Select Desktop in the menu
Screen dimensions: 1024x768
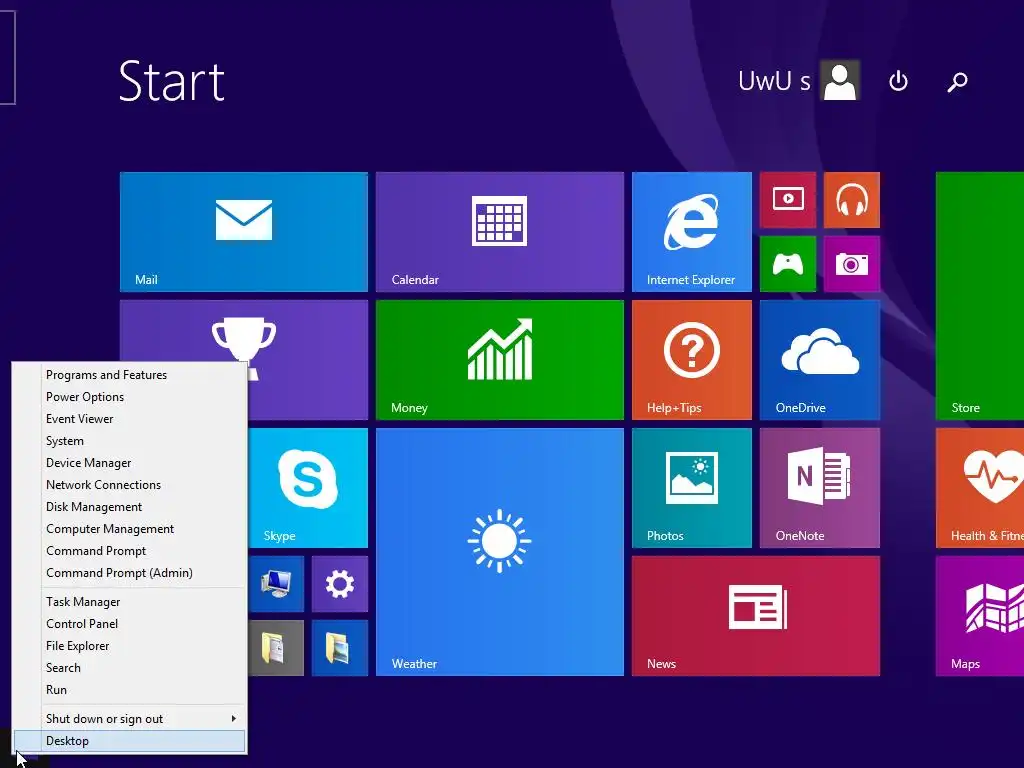coord(129,741)
